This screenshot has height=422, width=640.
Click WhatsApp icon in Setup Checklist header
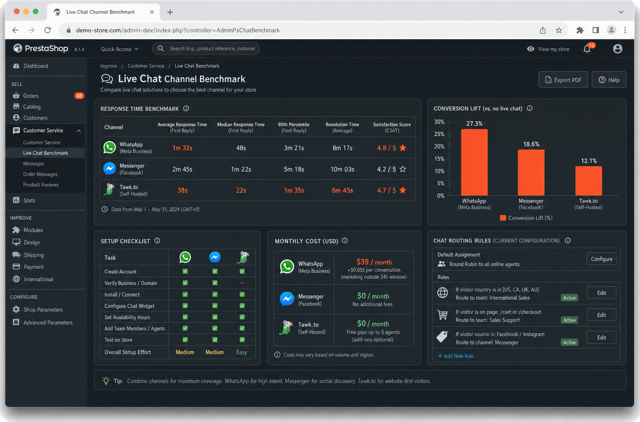tap(185, 257)
